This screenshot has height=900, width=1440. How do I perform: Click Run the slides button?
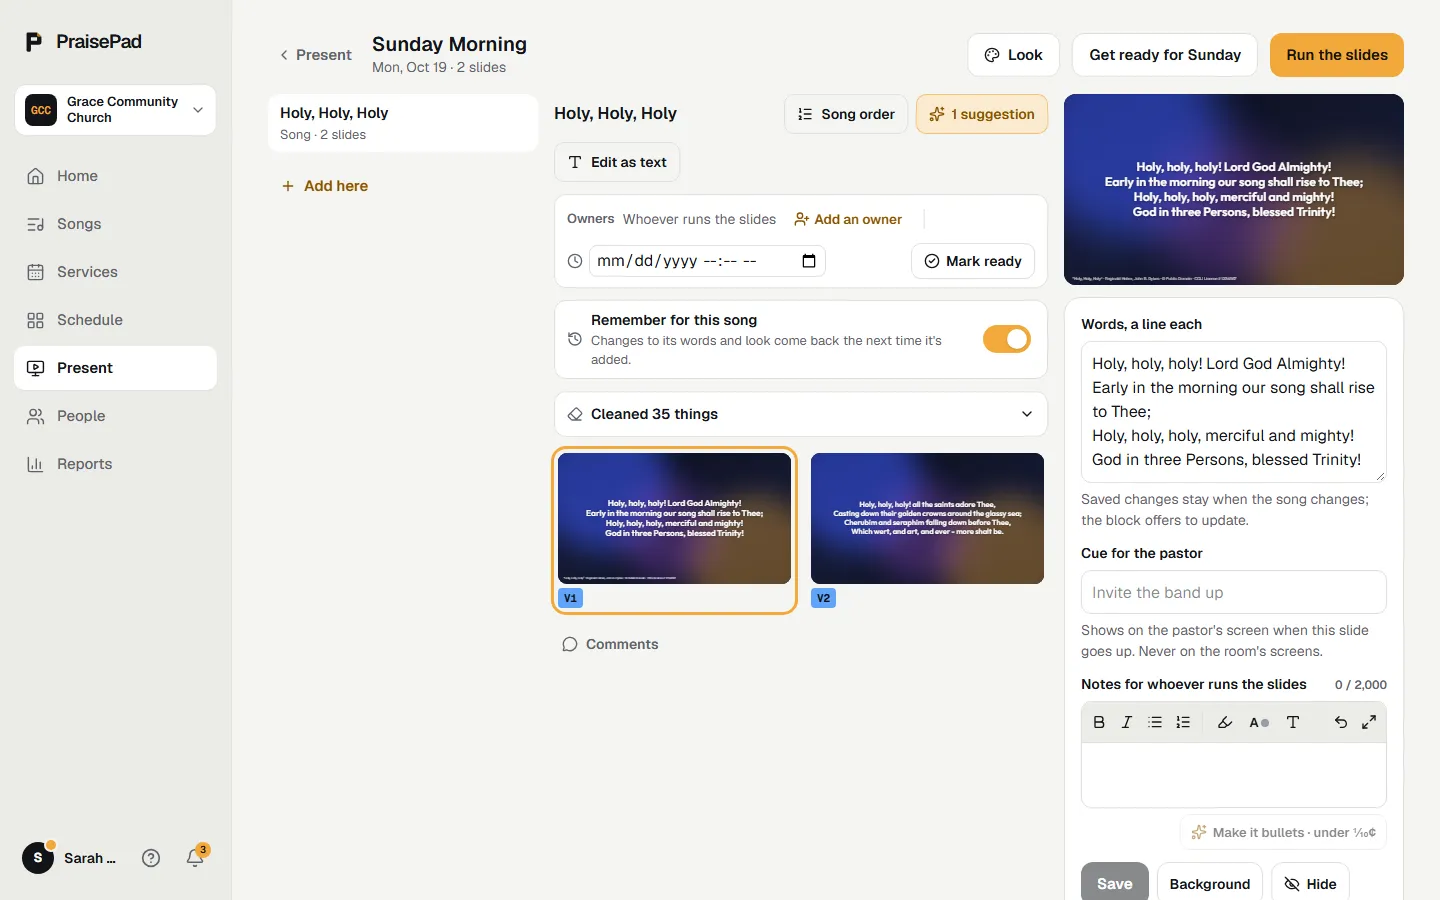tap(1337, 55)
